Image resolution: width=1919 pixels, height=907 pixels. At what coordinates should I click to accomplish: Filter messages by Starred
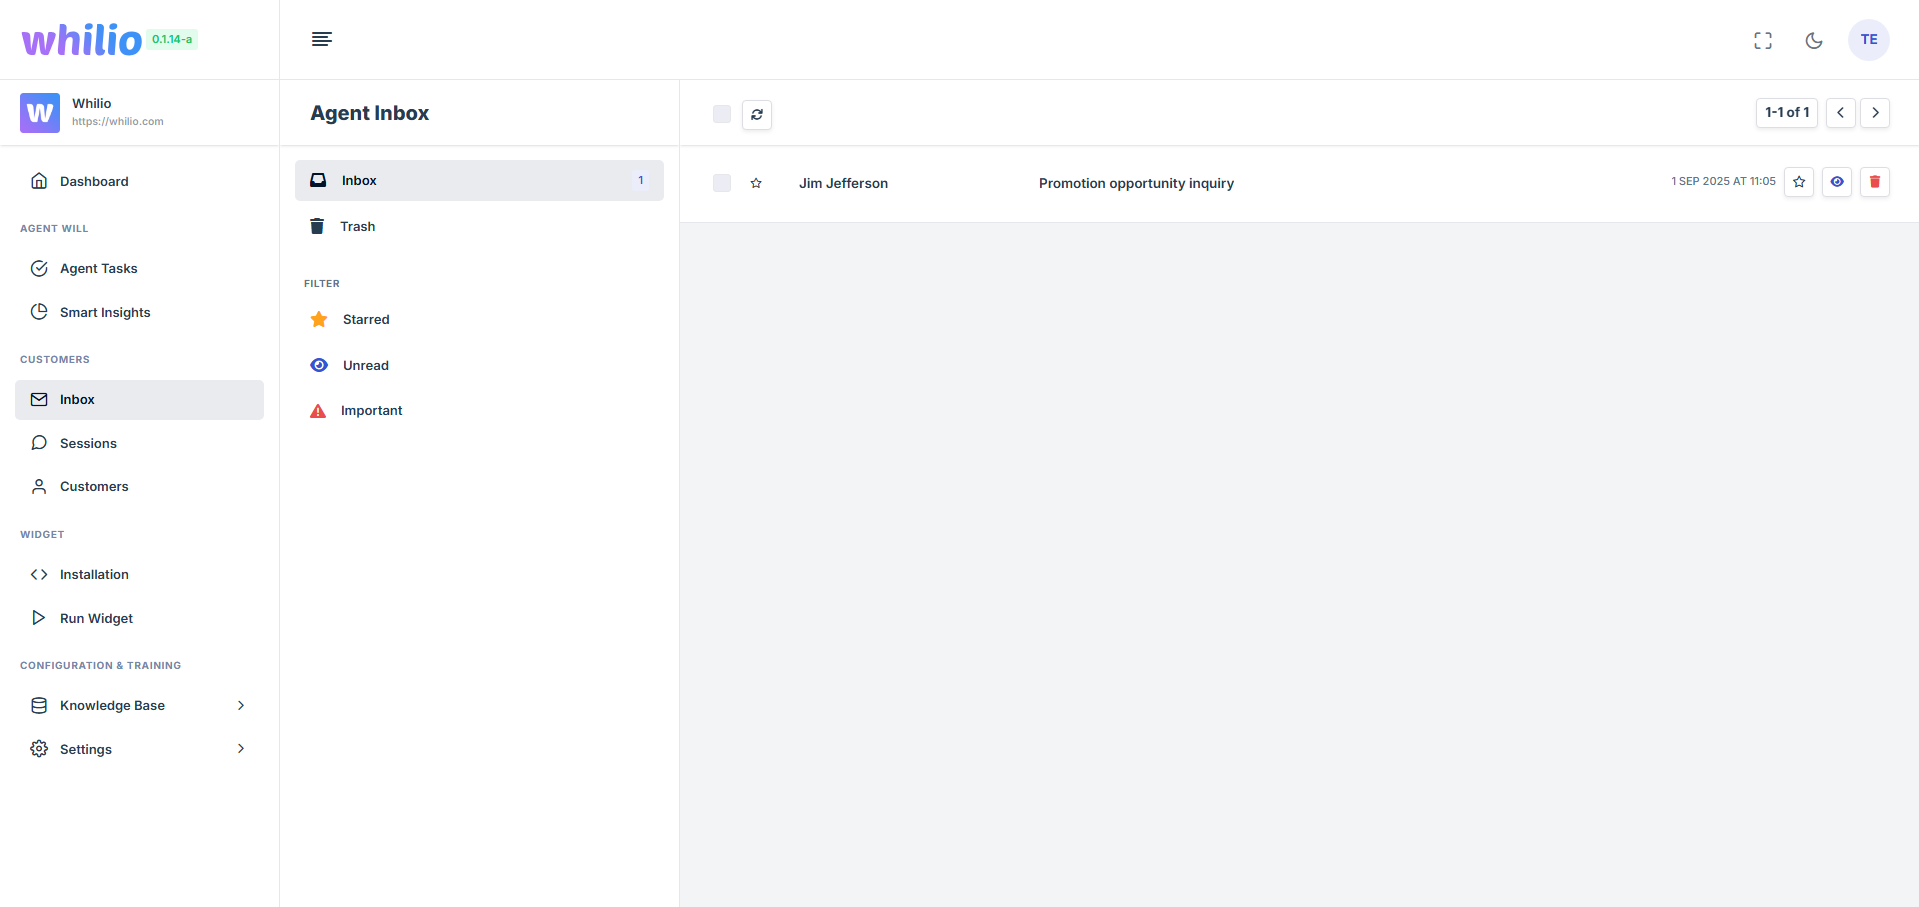365,320
